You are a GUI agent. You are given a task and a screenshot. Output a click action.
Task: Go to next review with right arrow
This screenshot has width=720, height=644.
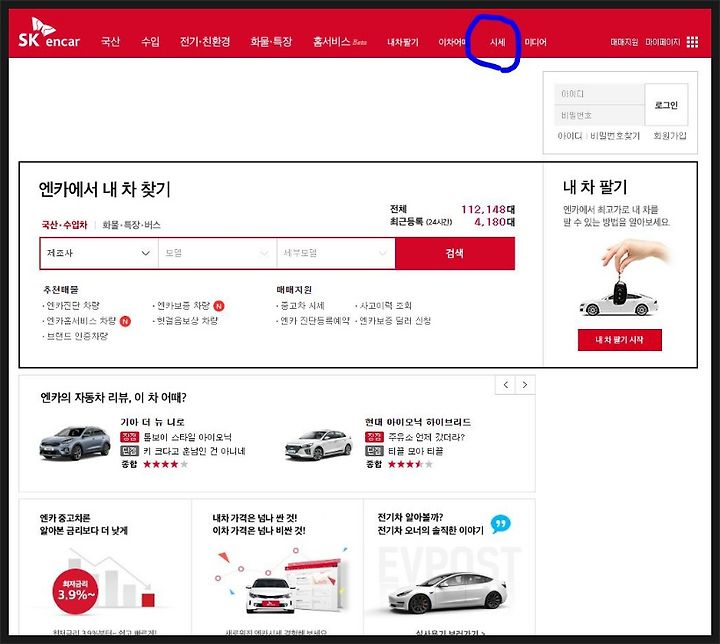(x=525, y=385)
